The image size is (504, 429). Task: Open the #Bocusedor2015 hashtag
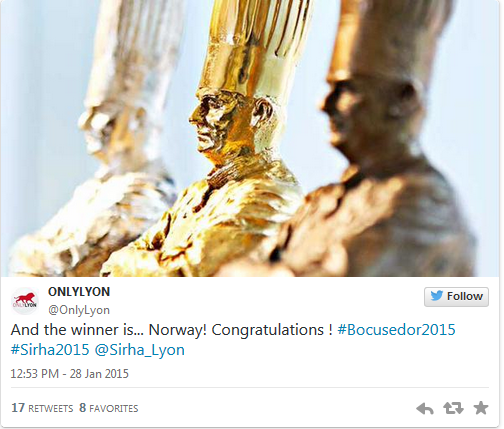tap(396, 330)
